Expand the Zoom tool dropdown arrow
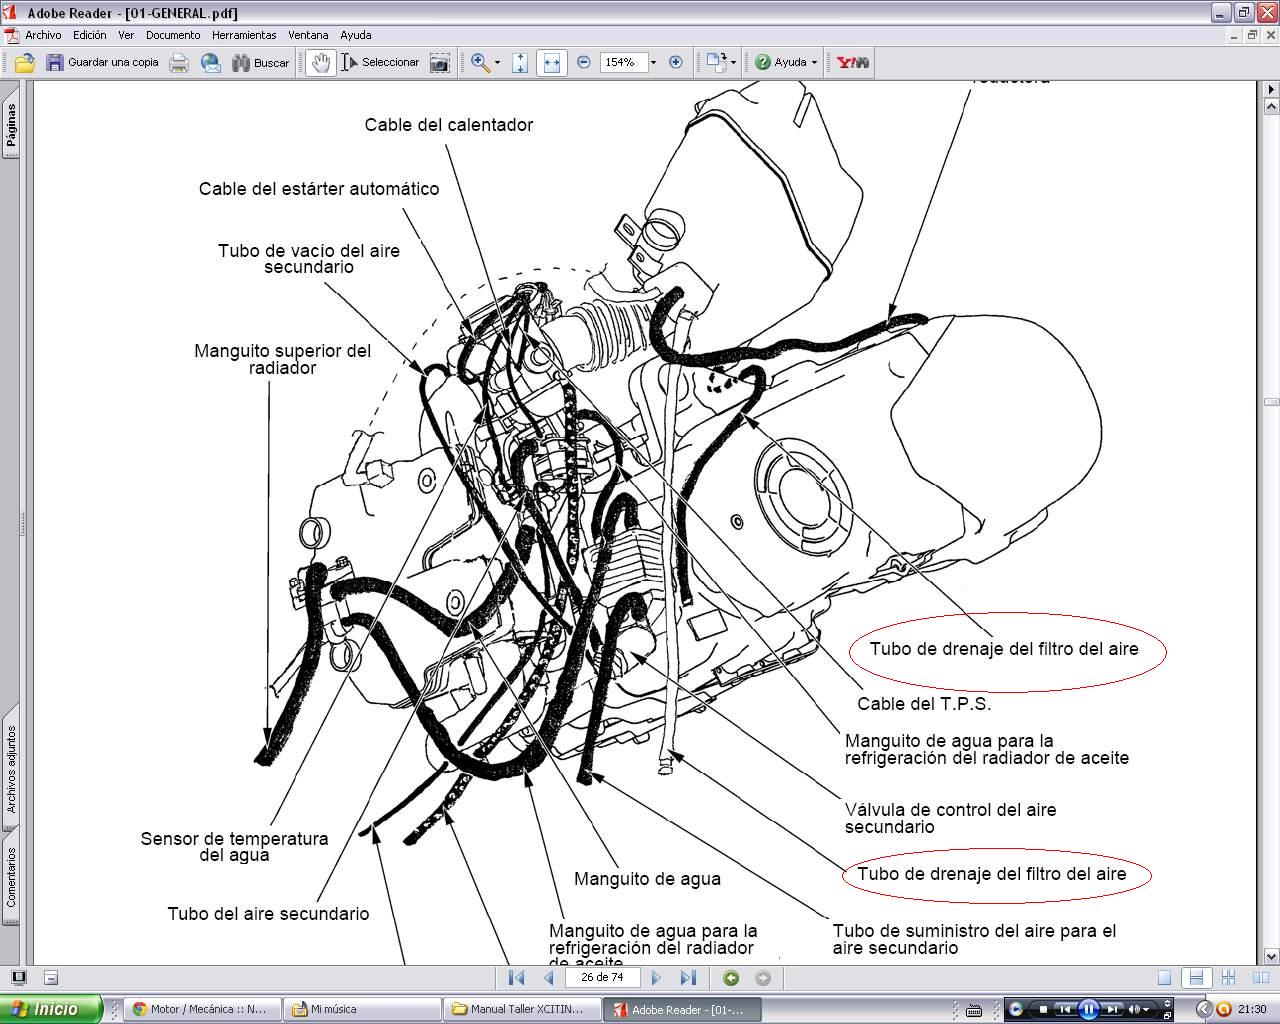The width and height of the screenshot is (1280, 1024). pos(497,62)
